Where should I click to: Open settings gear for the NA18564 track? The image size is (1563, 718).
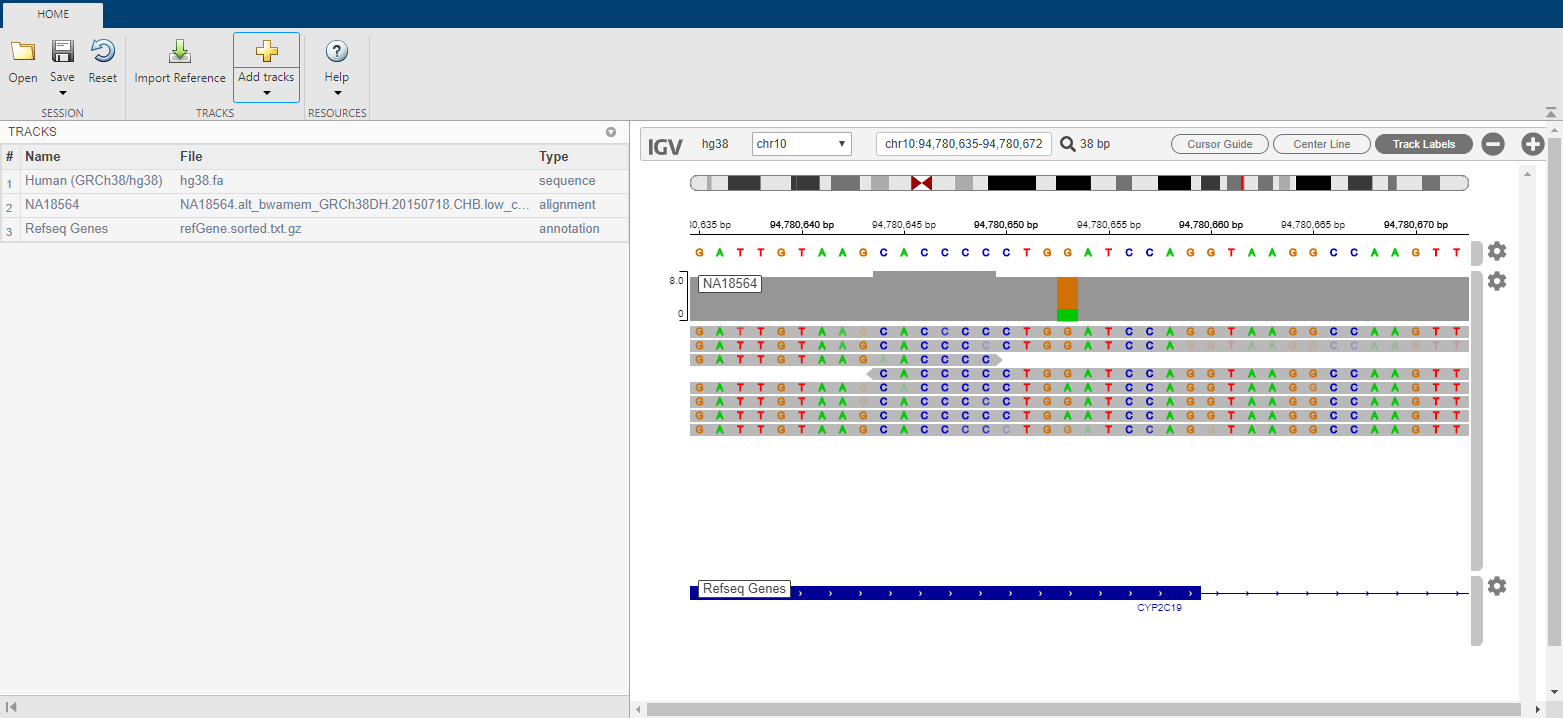click(1497, 281)
